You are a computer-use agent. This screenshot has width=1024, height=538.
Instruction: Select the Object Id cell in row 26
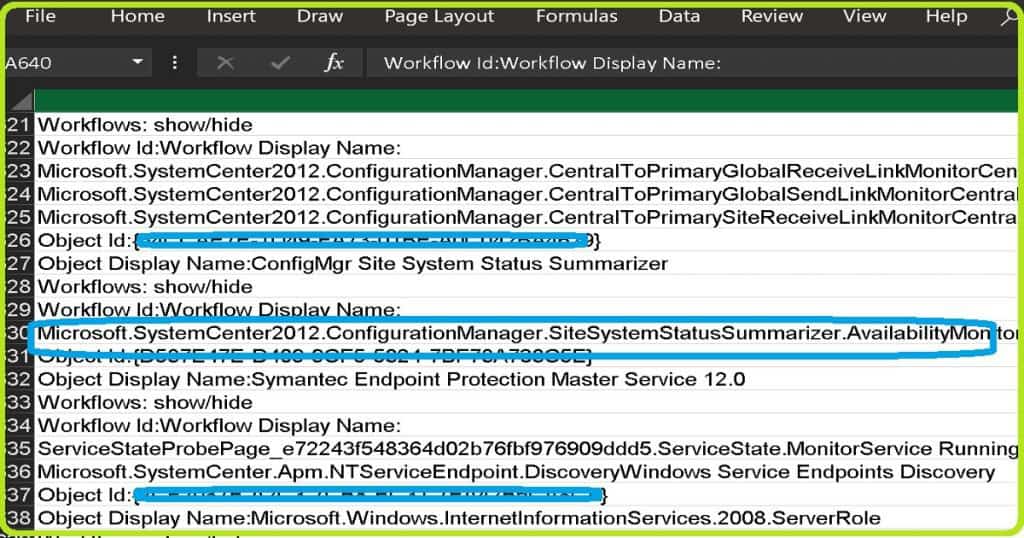(x=526, y=240)
